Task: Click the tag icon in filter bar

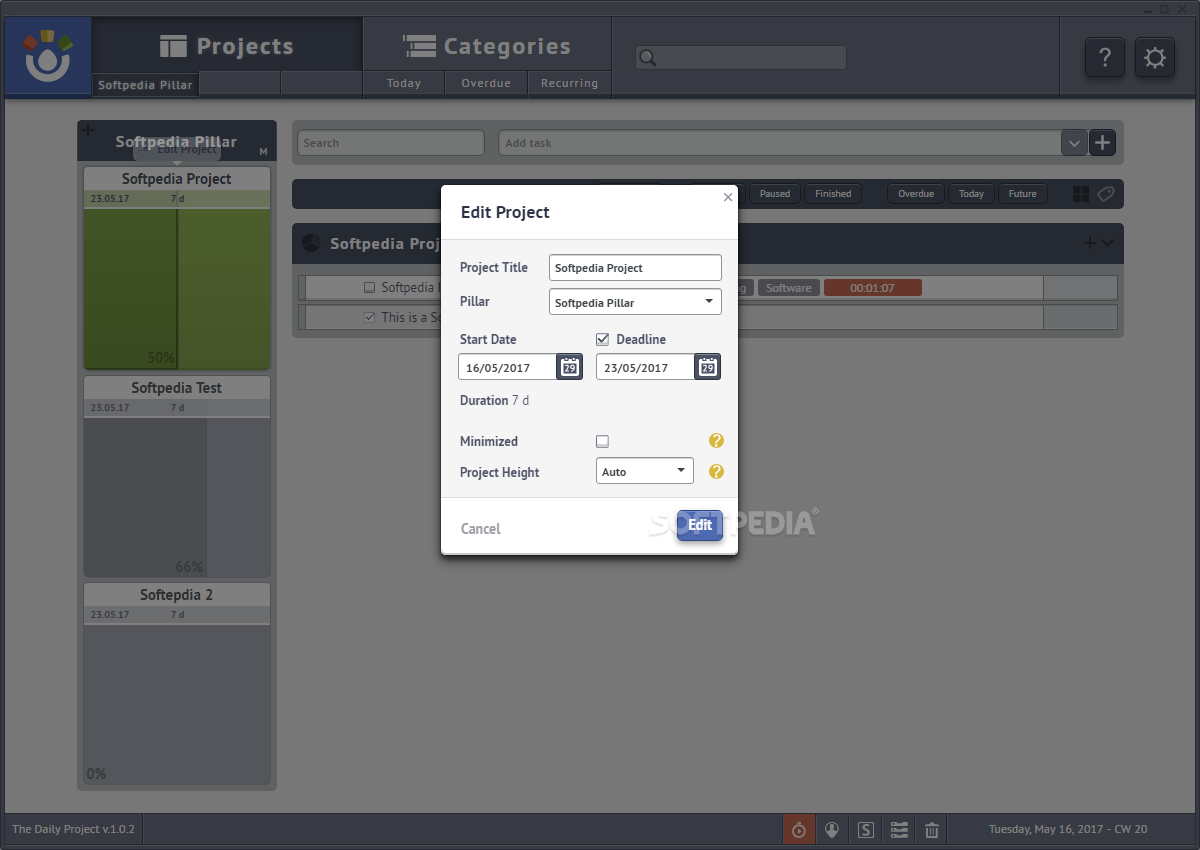Action: (x=1105, y=194)
